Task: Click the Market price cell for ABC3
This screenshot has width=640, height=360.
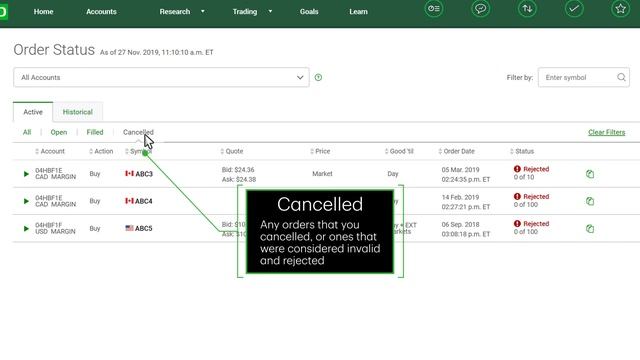Action: [x=322, y=174]
